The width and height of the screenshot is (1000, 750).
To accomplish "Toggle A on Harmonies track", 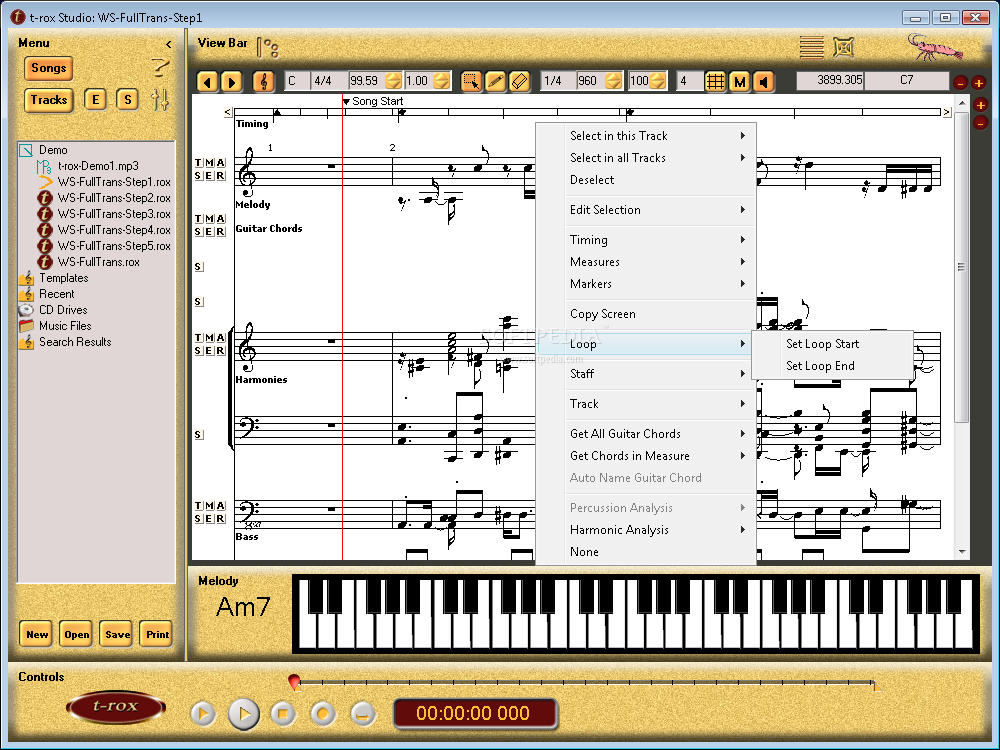I will coord(221,338).
